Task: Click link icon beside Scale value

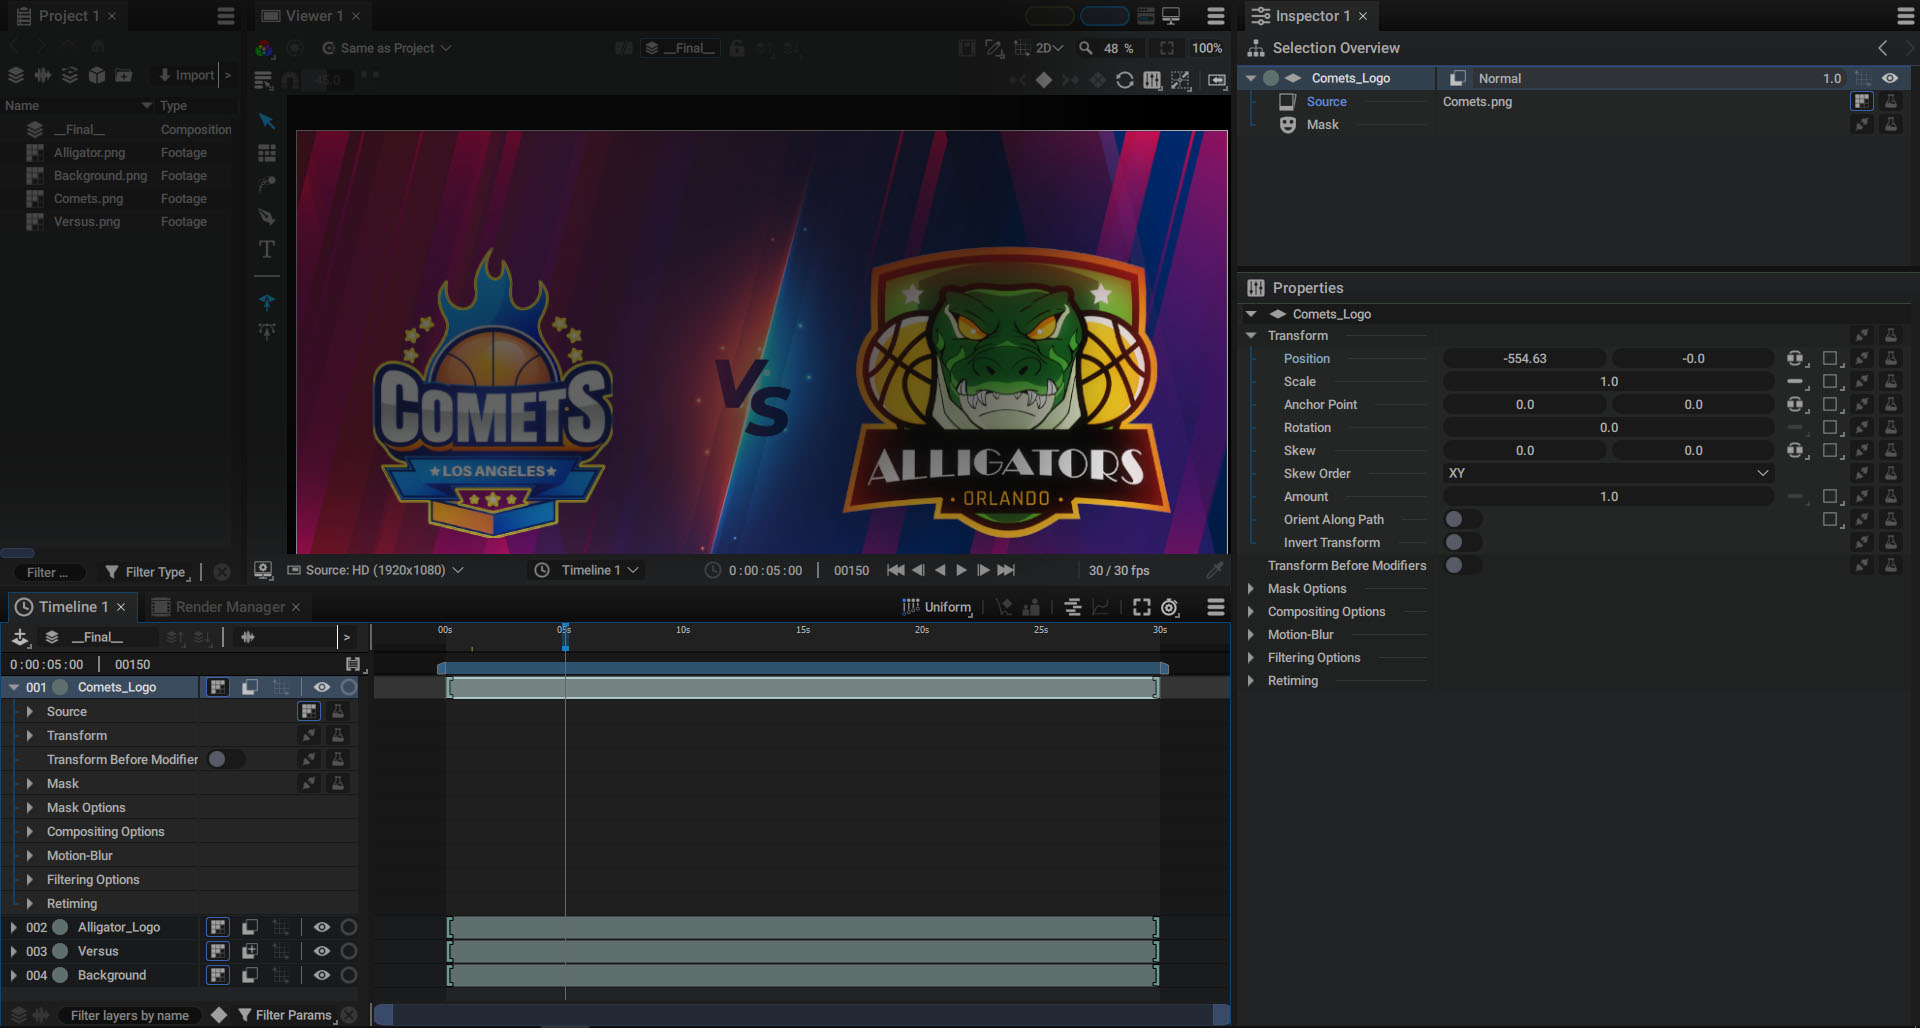Action: (x=1796, y=382)
